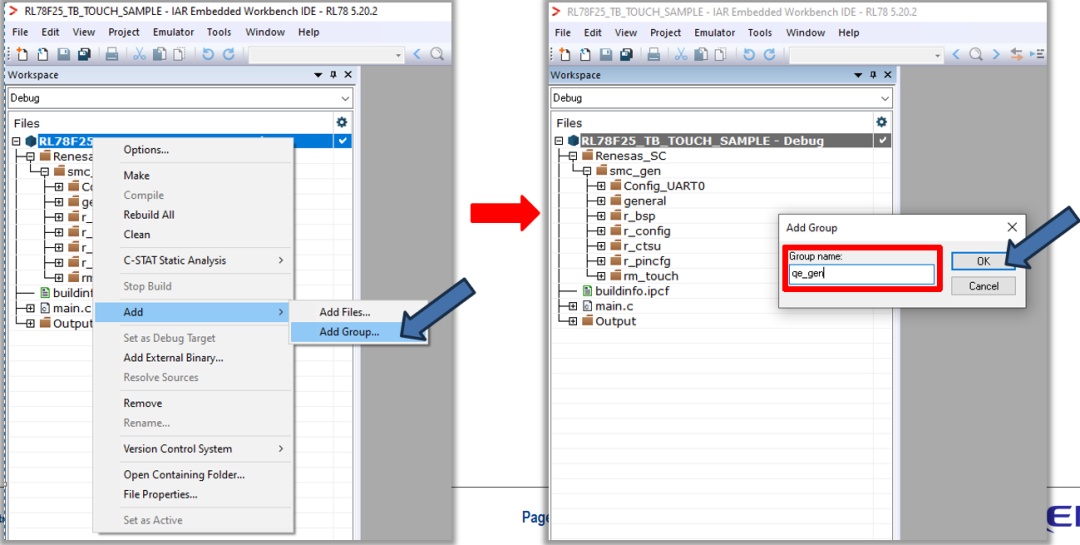Click the Print icon in left window toolbar
Screen dimensions: 1080x545
coord(112,54)
